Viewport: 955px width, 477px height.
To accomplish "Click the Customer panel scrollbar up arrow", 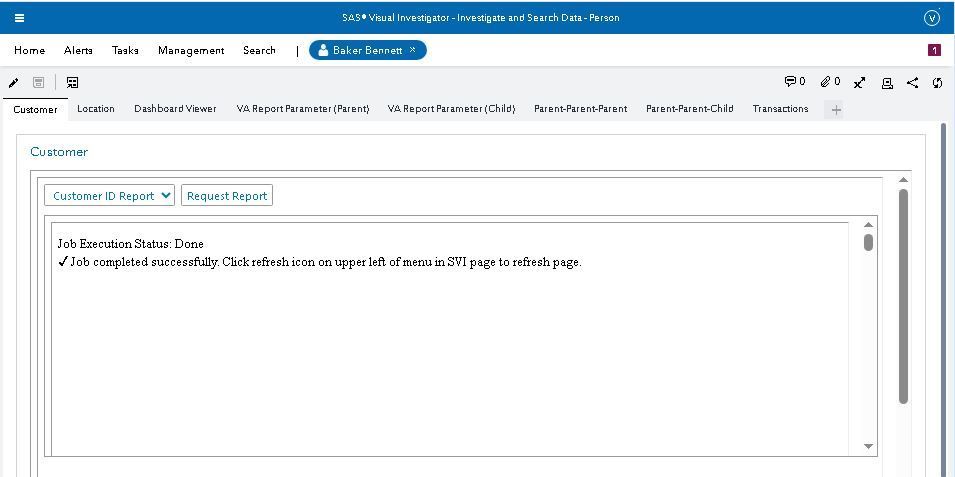I will 903,180.
